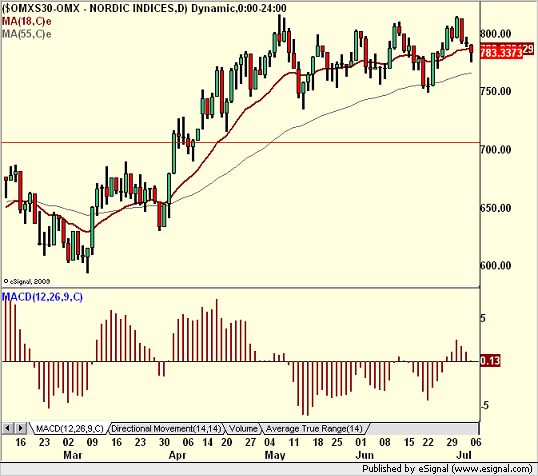This screenshot has width=538, height=476.
Task: Click the May month label on time axis
Action: pos(275,455)
